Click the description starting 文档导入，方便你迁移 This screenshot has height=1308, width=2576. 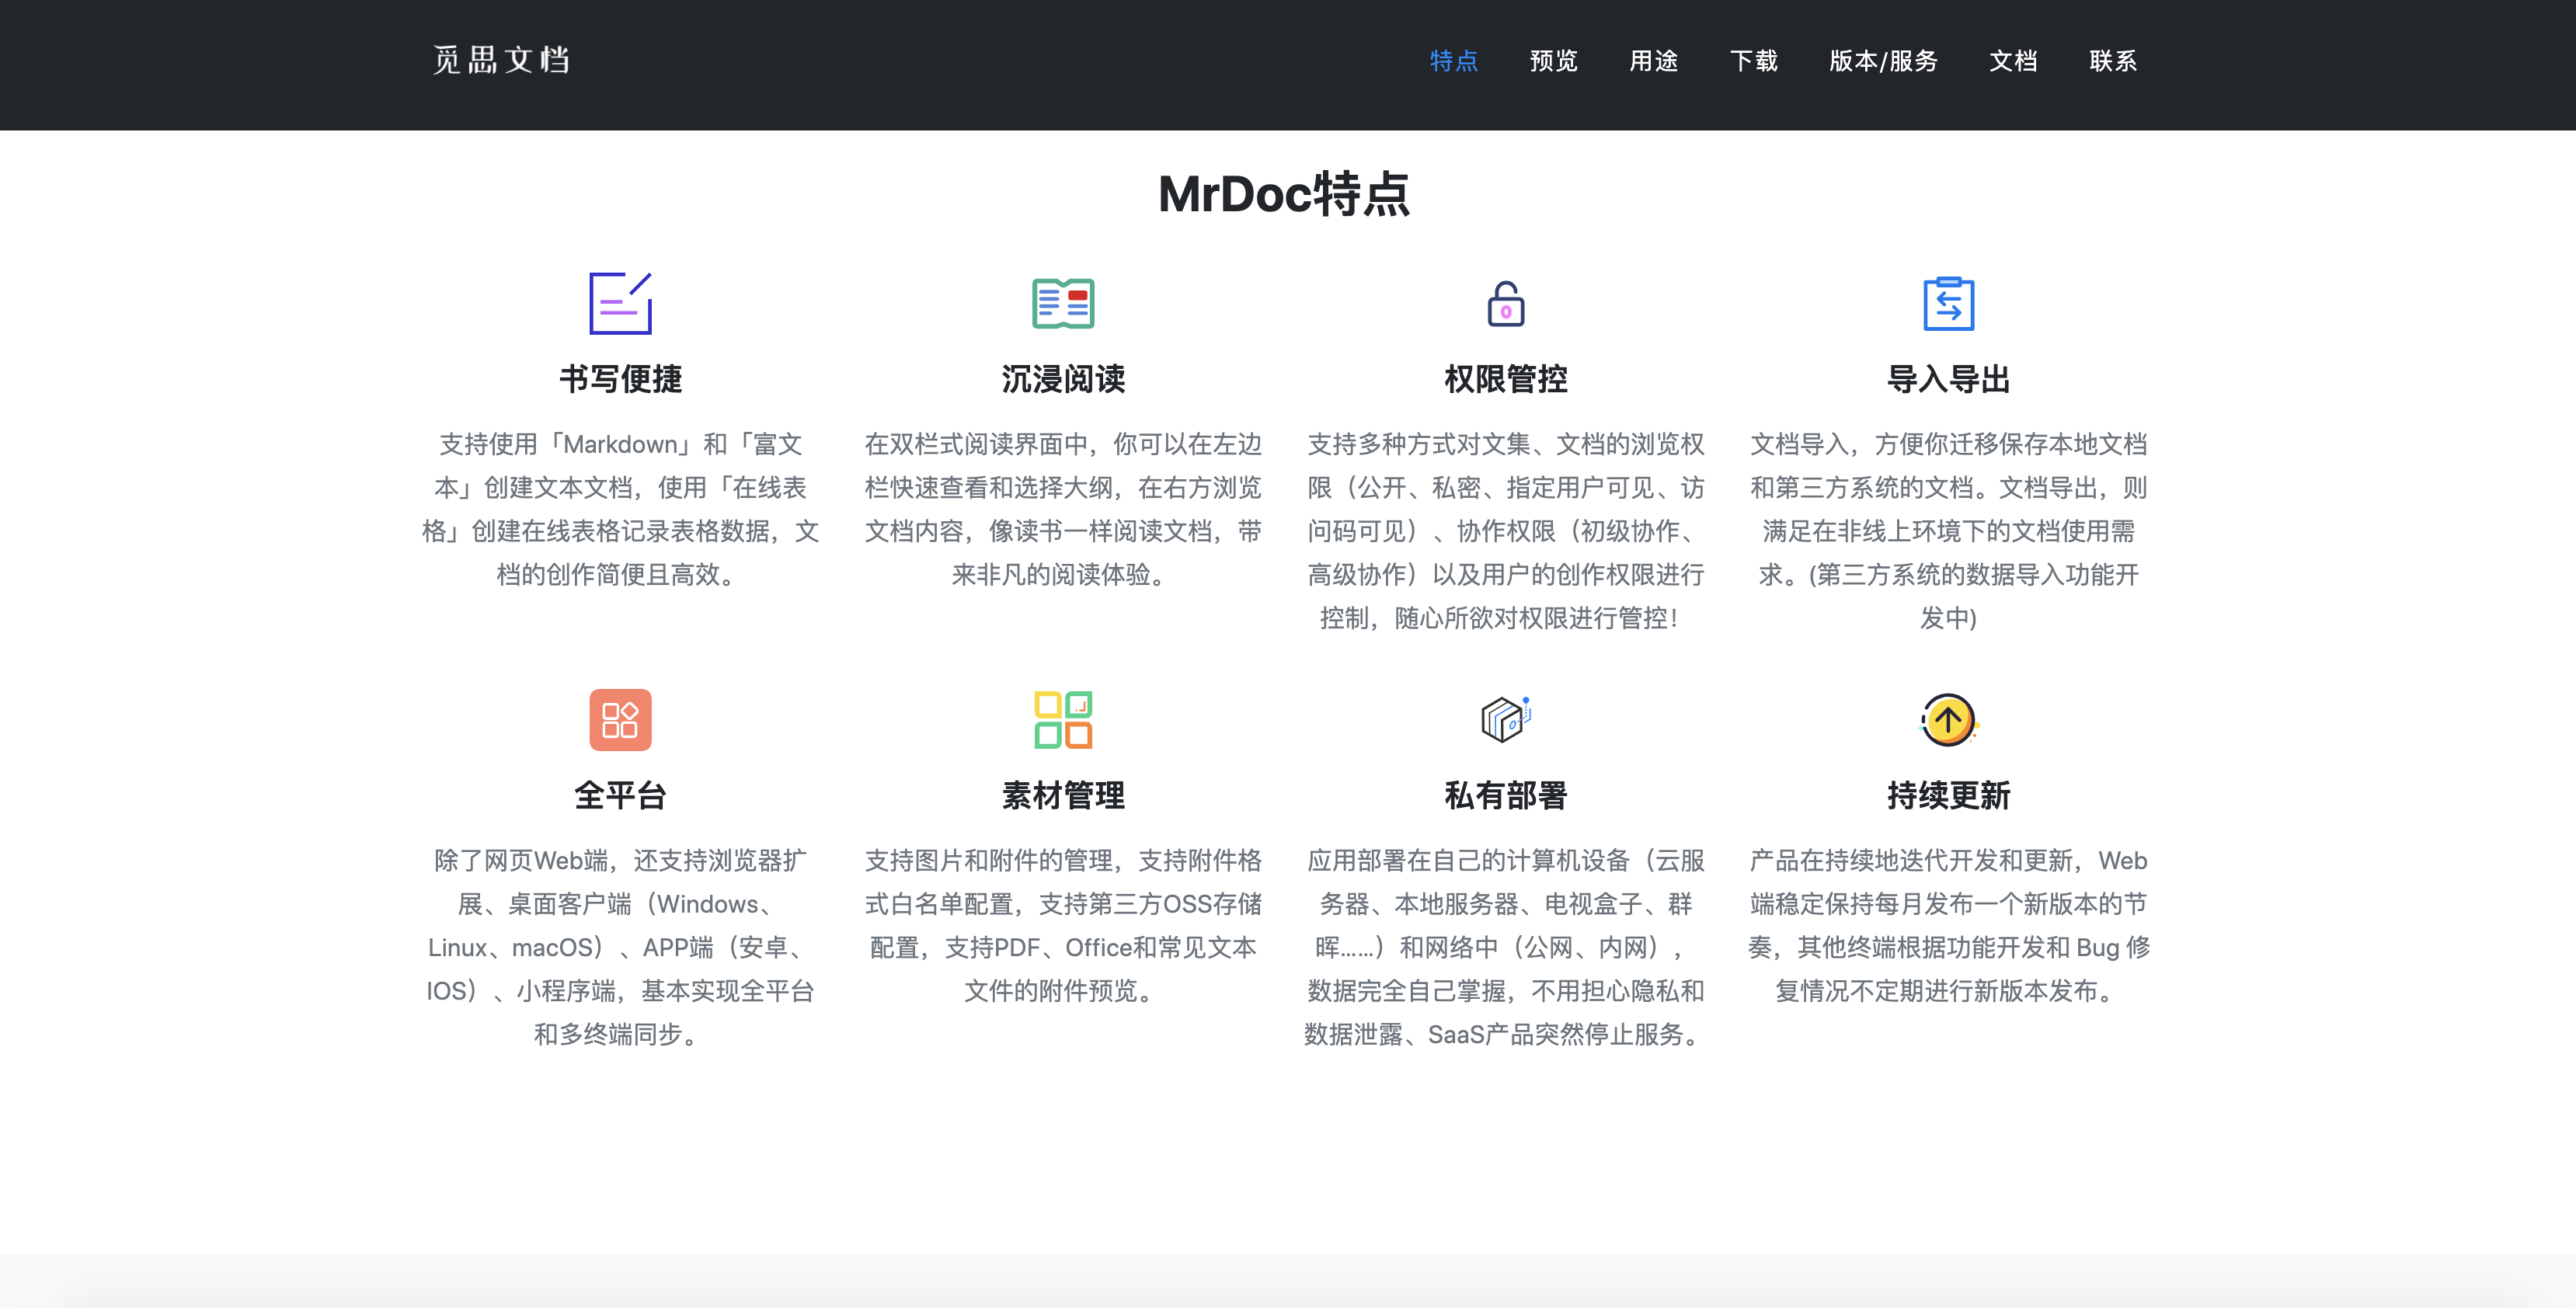pyautogui.click(x=1948, y=531)
